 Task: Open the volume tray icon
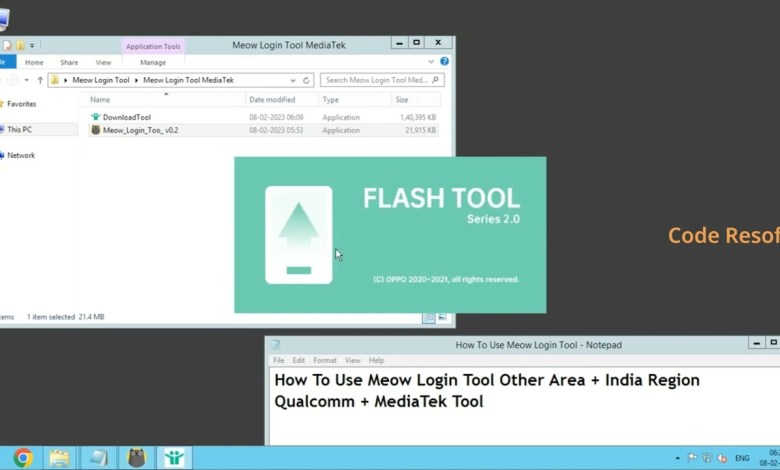[722, 458]
